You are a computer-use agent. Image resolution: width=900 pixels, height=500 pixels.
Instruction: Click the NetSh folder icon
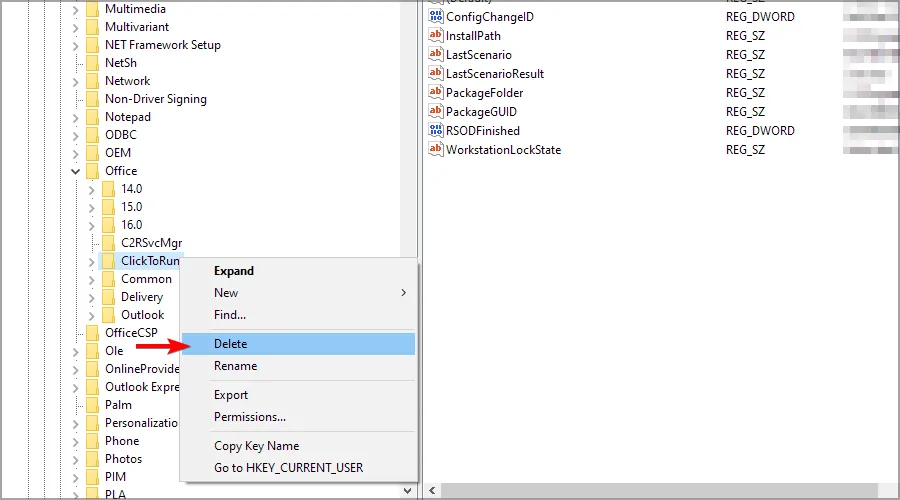click(92, 63)
